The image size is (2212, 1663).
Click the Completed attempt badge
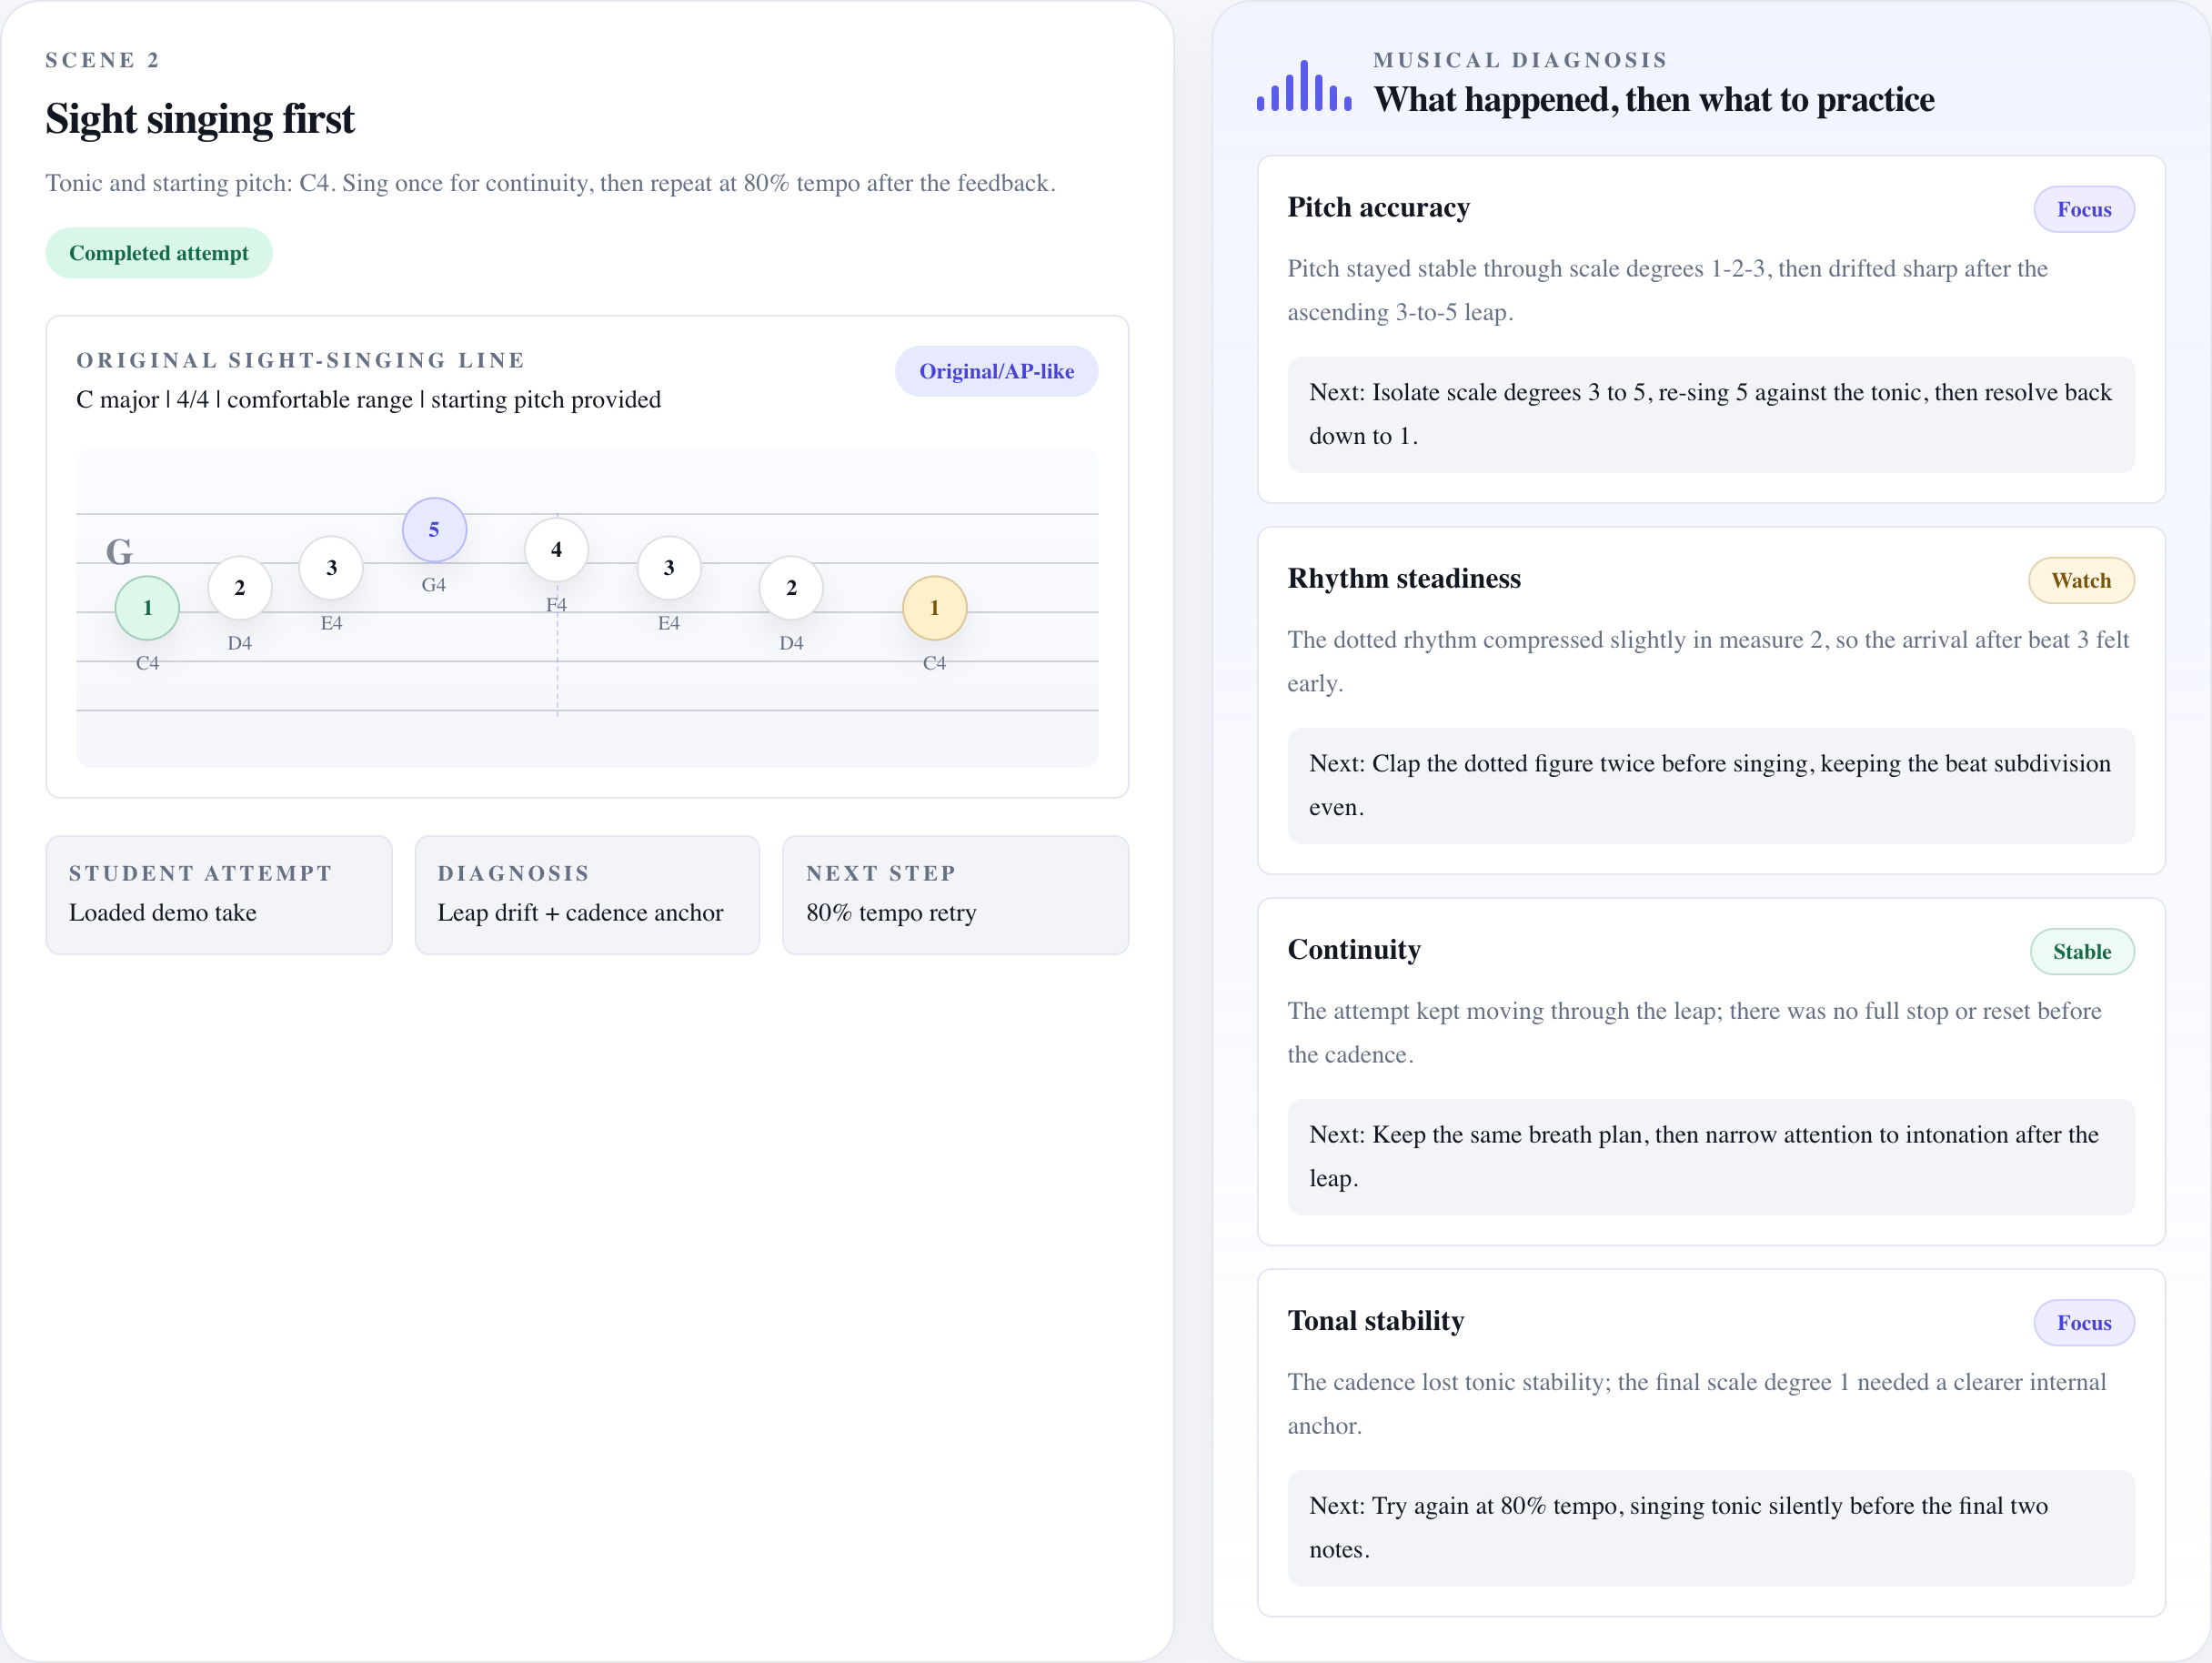click(x=159, y=253)
